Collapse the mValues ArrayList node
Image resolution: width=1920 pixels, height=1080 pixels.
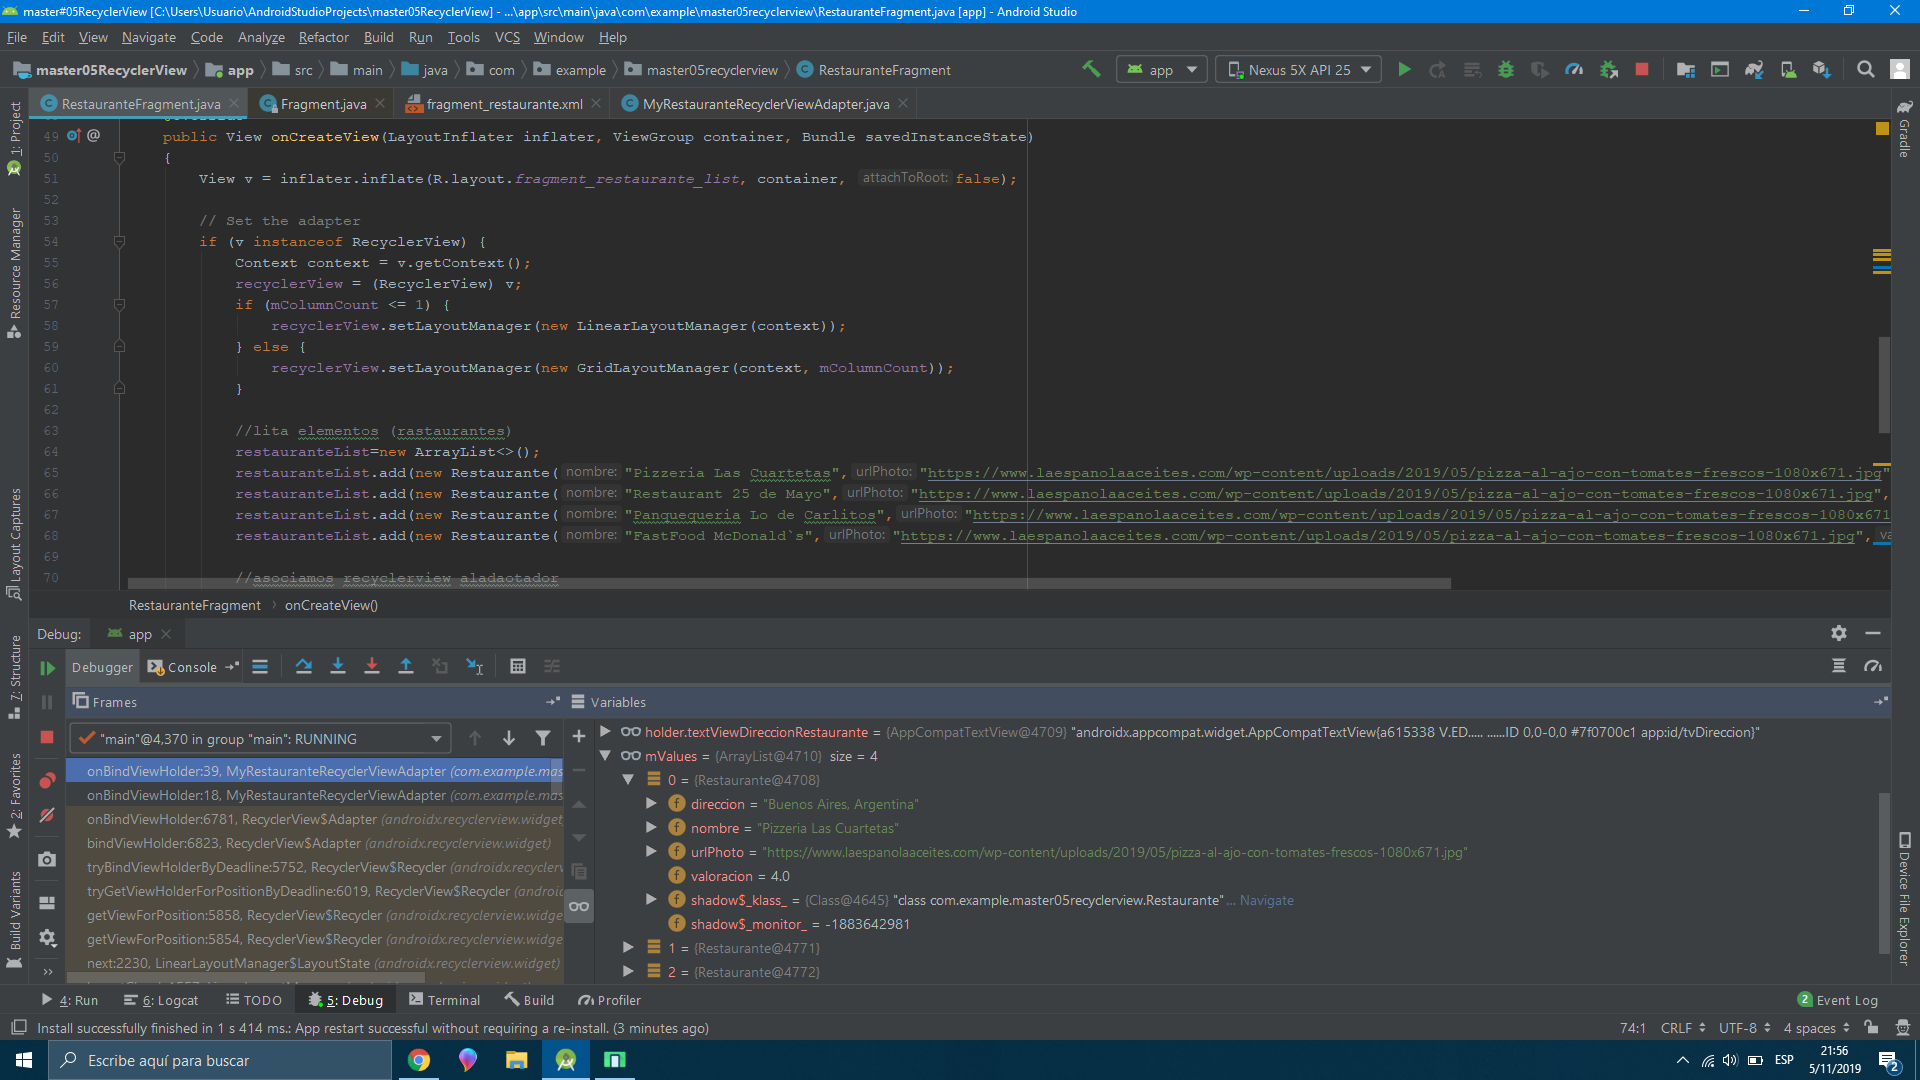(605, 756)
